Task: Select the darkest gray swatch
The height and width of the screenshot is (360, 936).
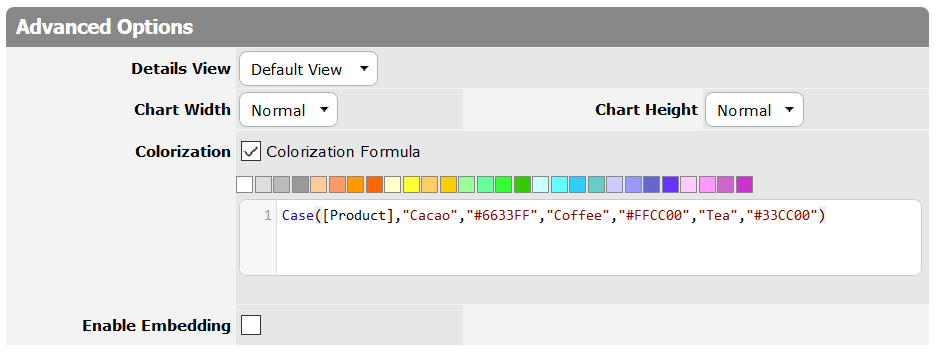Action: [300, 184]
